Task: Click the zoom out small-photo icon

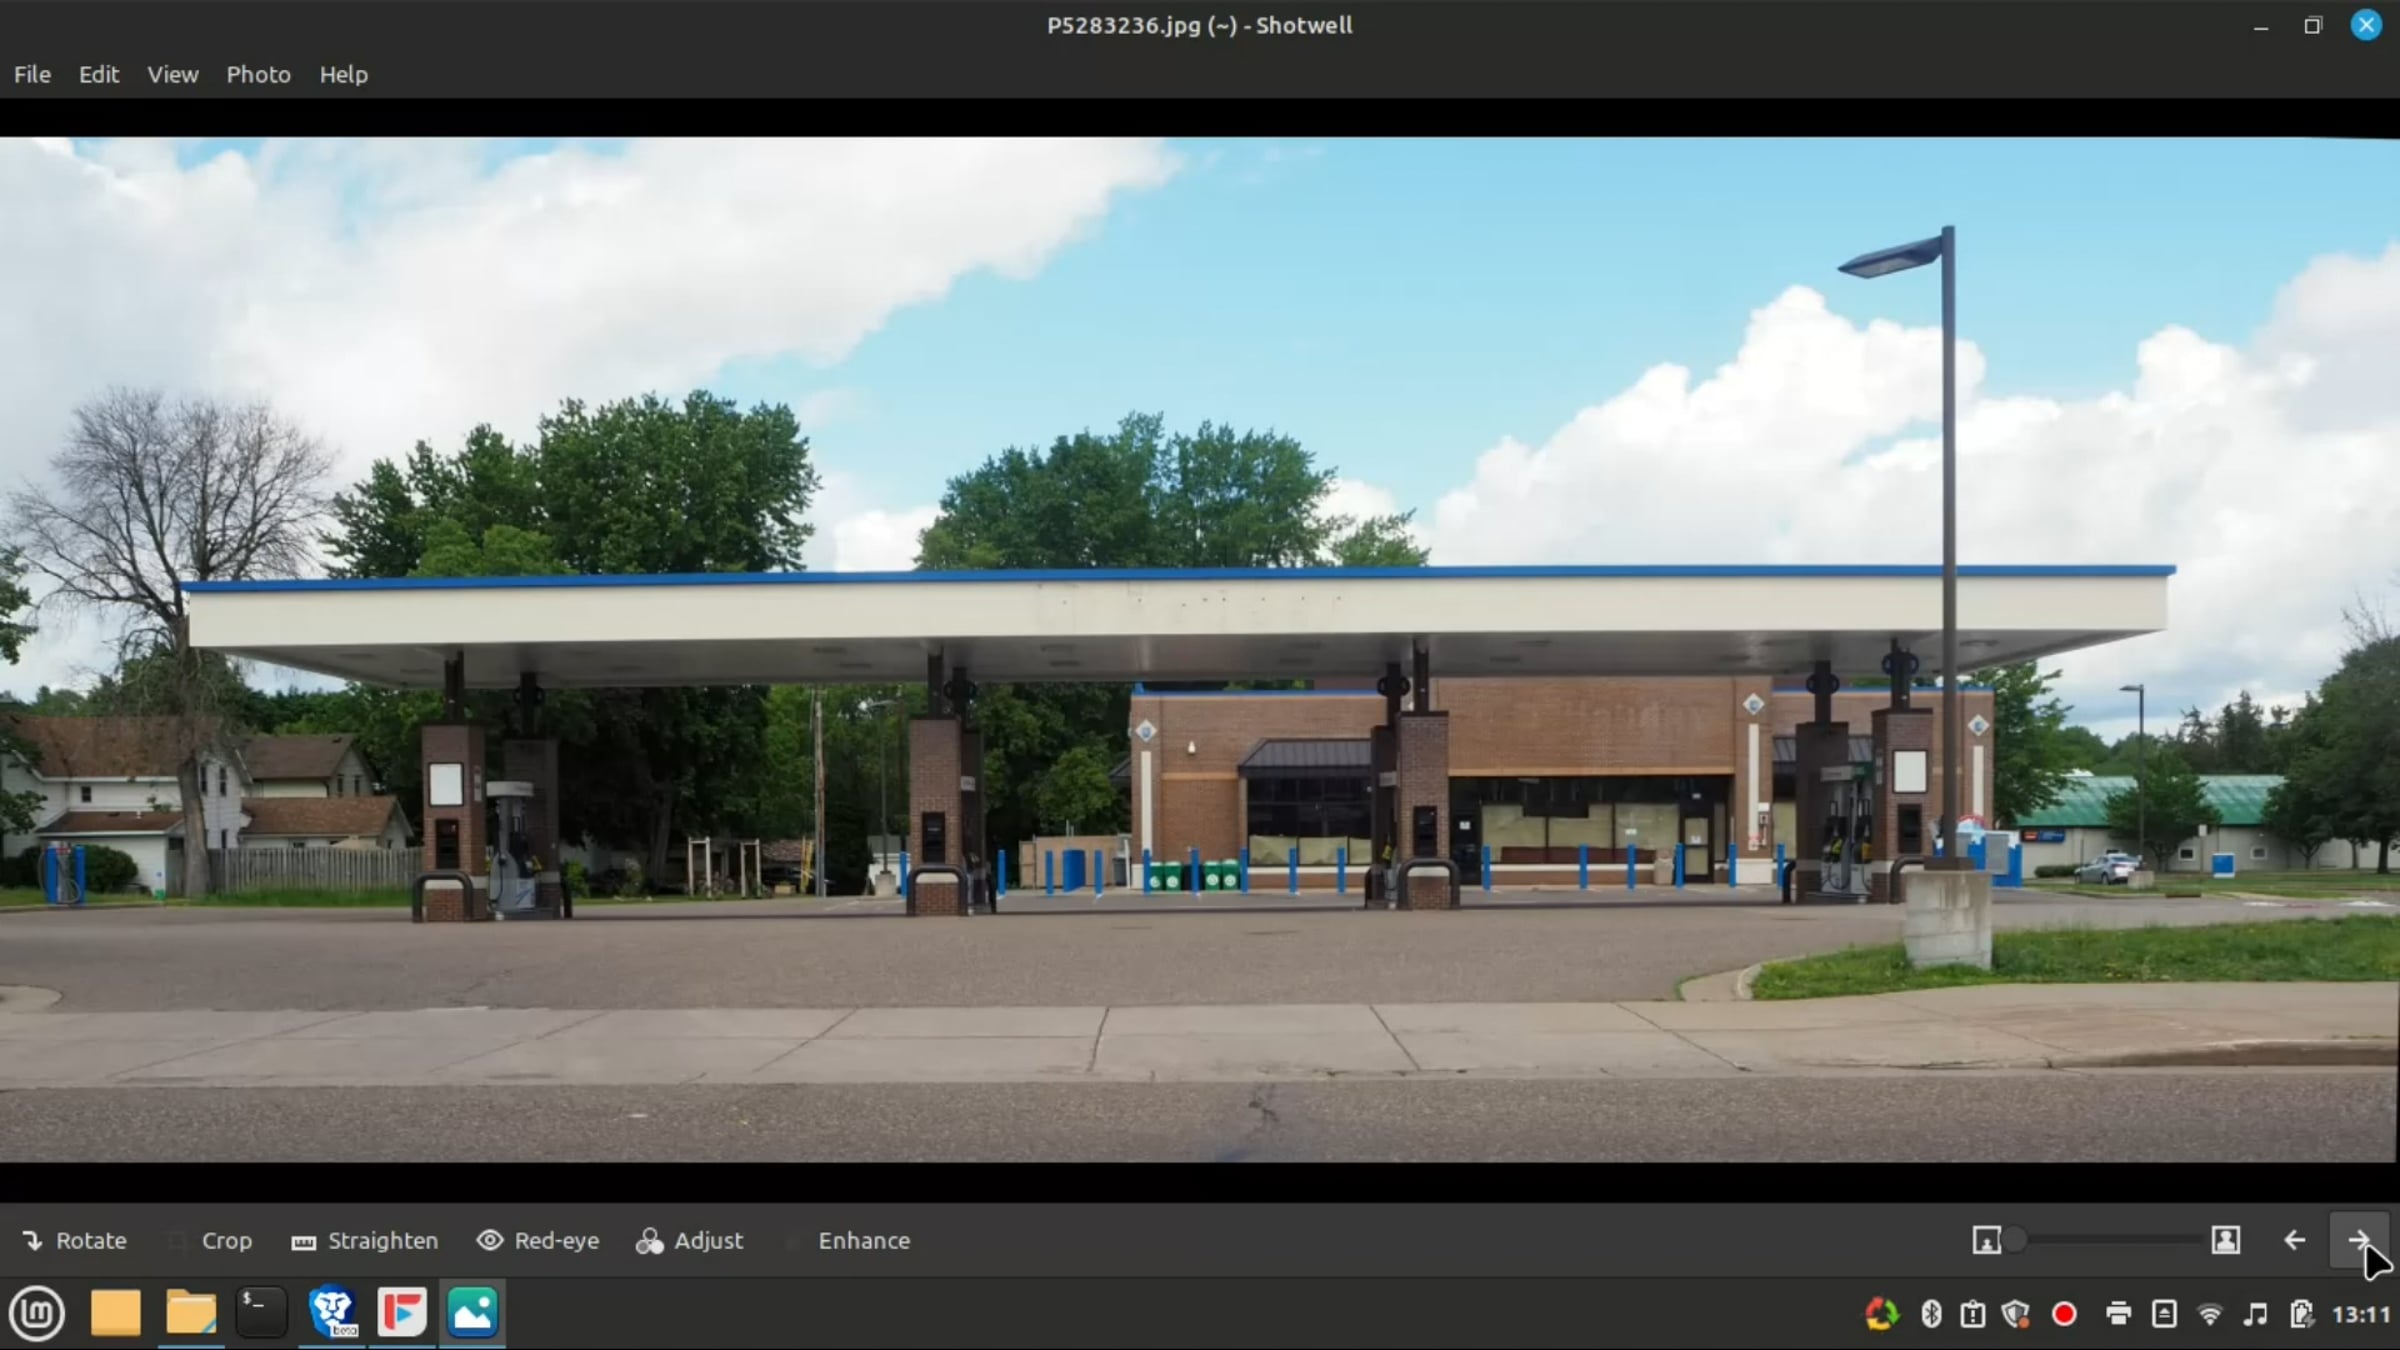Action: pyautogui.click(x=1986, y=1240)
